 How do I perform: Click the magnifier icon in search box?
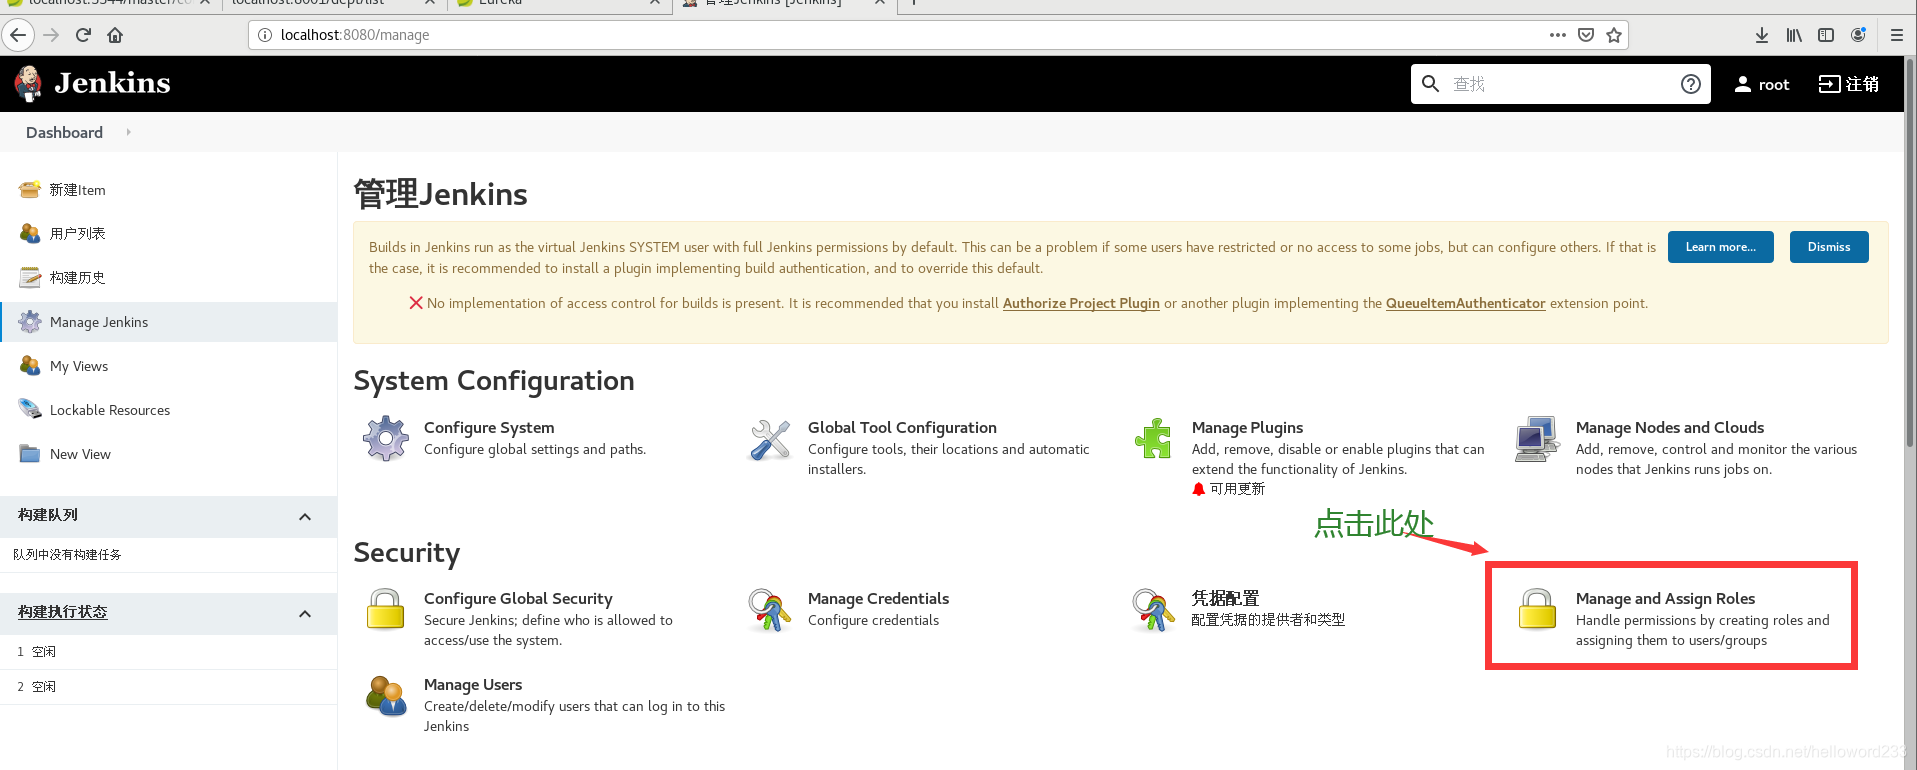pyautogui.click(x=1431, y=84)
